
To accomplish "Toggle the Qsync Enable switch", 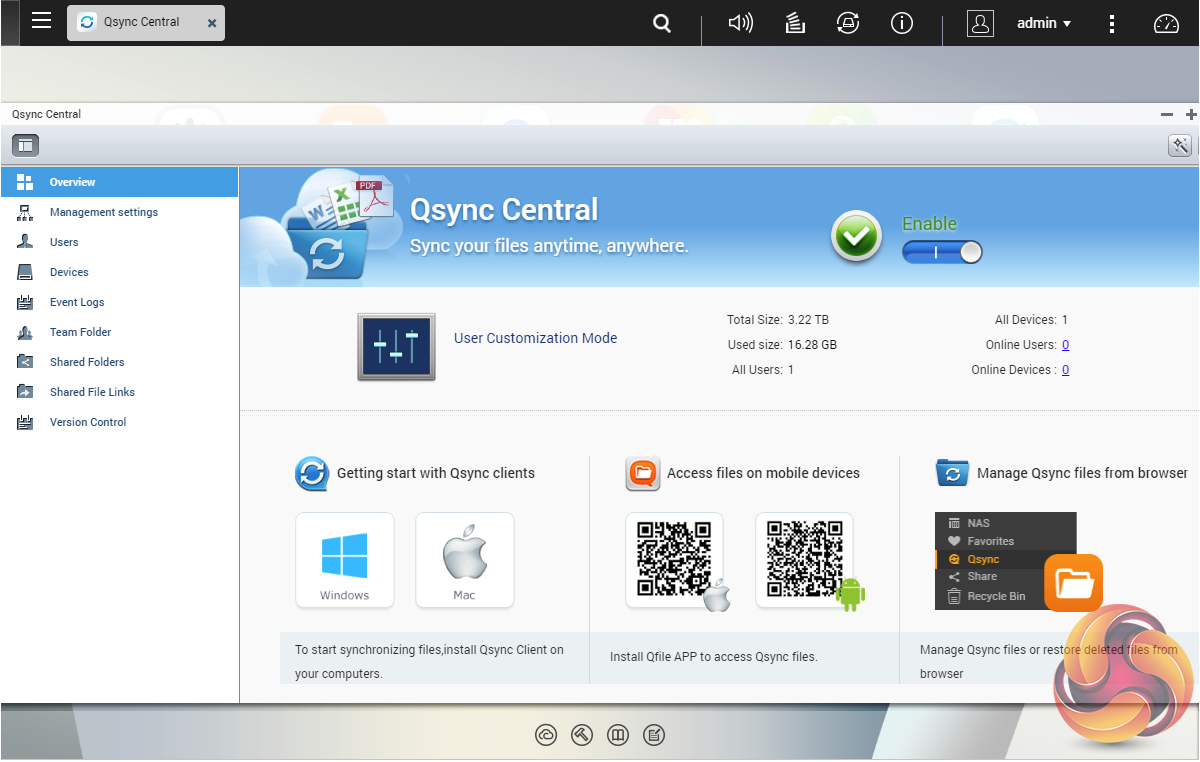I will click(942, 252).
